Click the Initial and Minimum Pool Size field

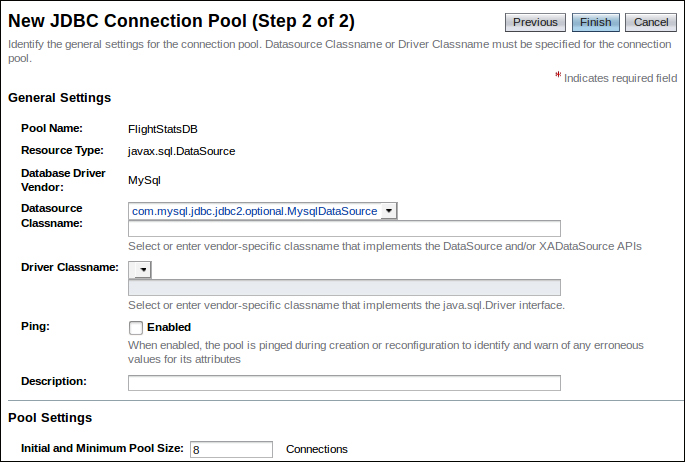click(231, 449)
